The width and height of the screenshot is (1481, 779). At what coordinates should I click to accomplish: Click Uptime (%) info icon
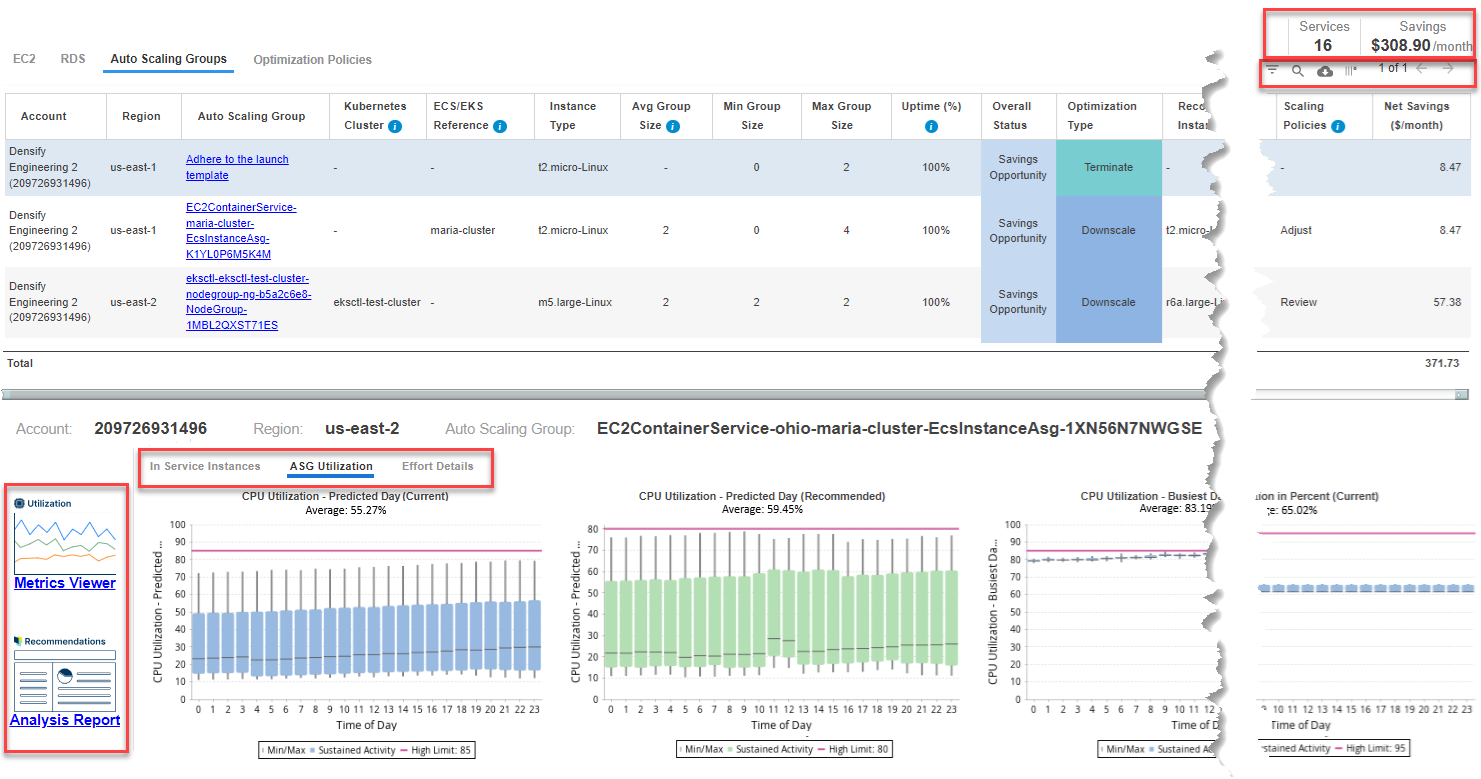pos(931,126)
